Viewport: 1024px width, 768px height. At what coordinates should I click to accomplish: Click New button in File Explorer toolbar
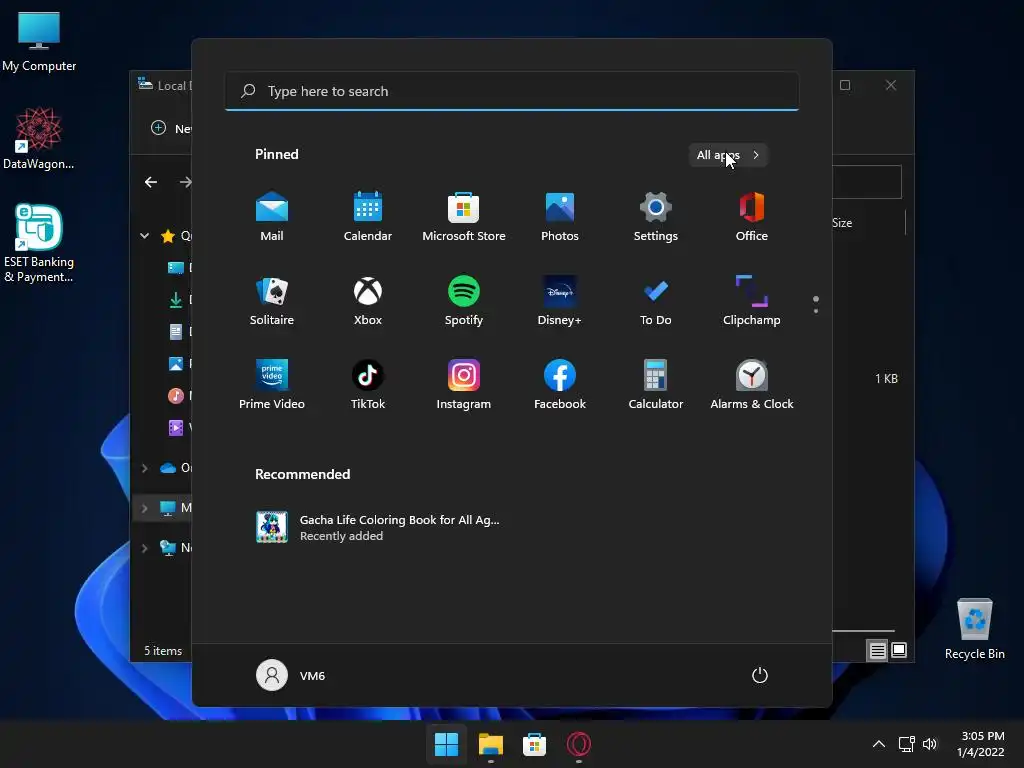coord(171,128)
